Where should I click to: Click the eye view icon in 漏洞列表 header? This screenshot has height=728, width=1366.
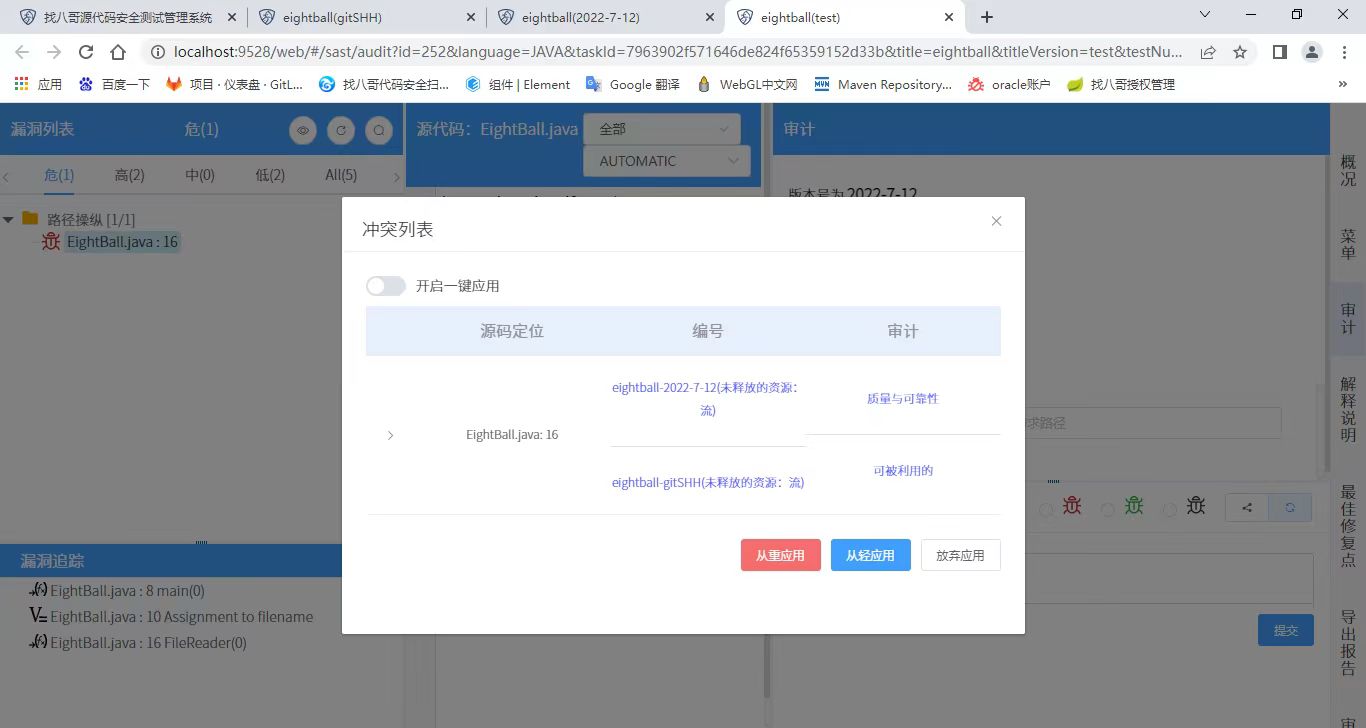tap(303, 130)
